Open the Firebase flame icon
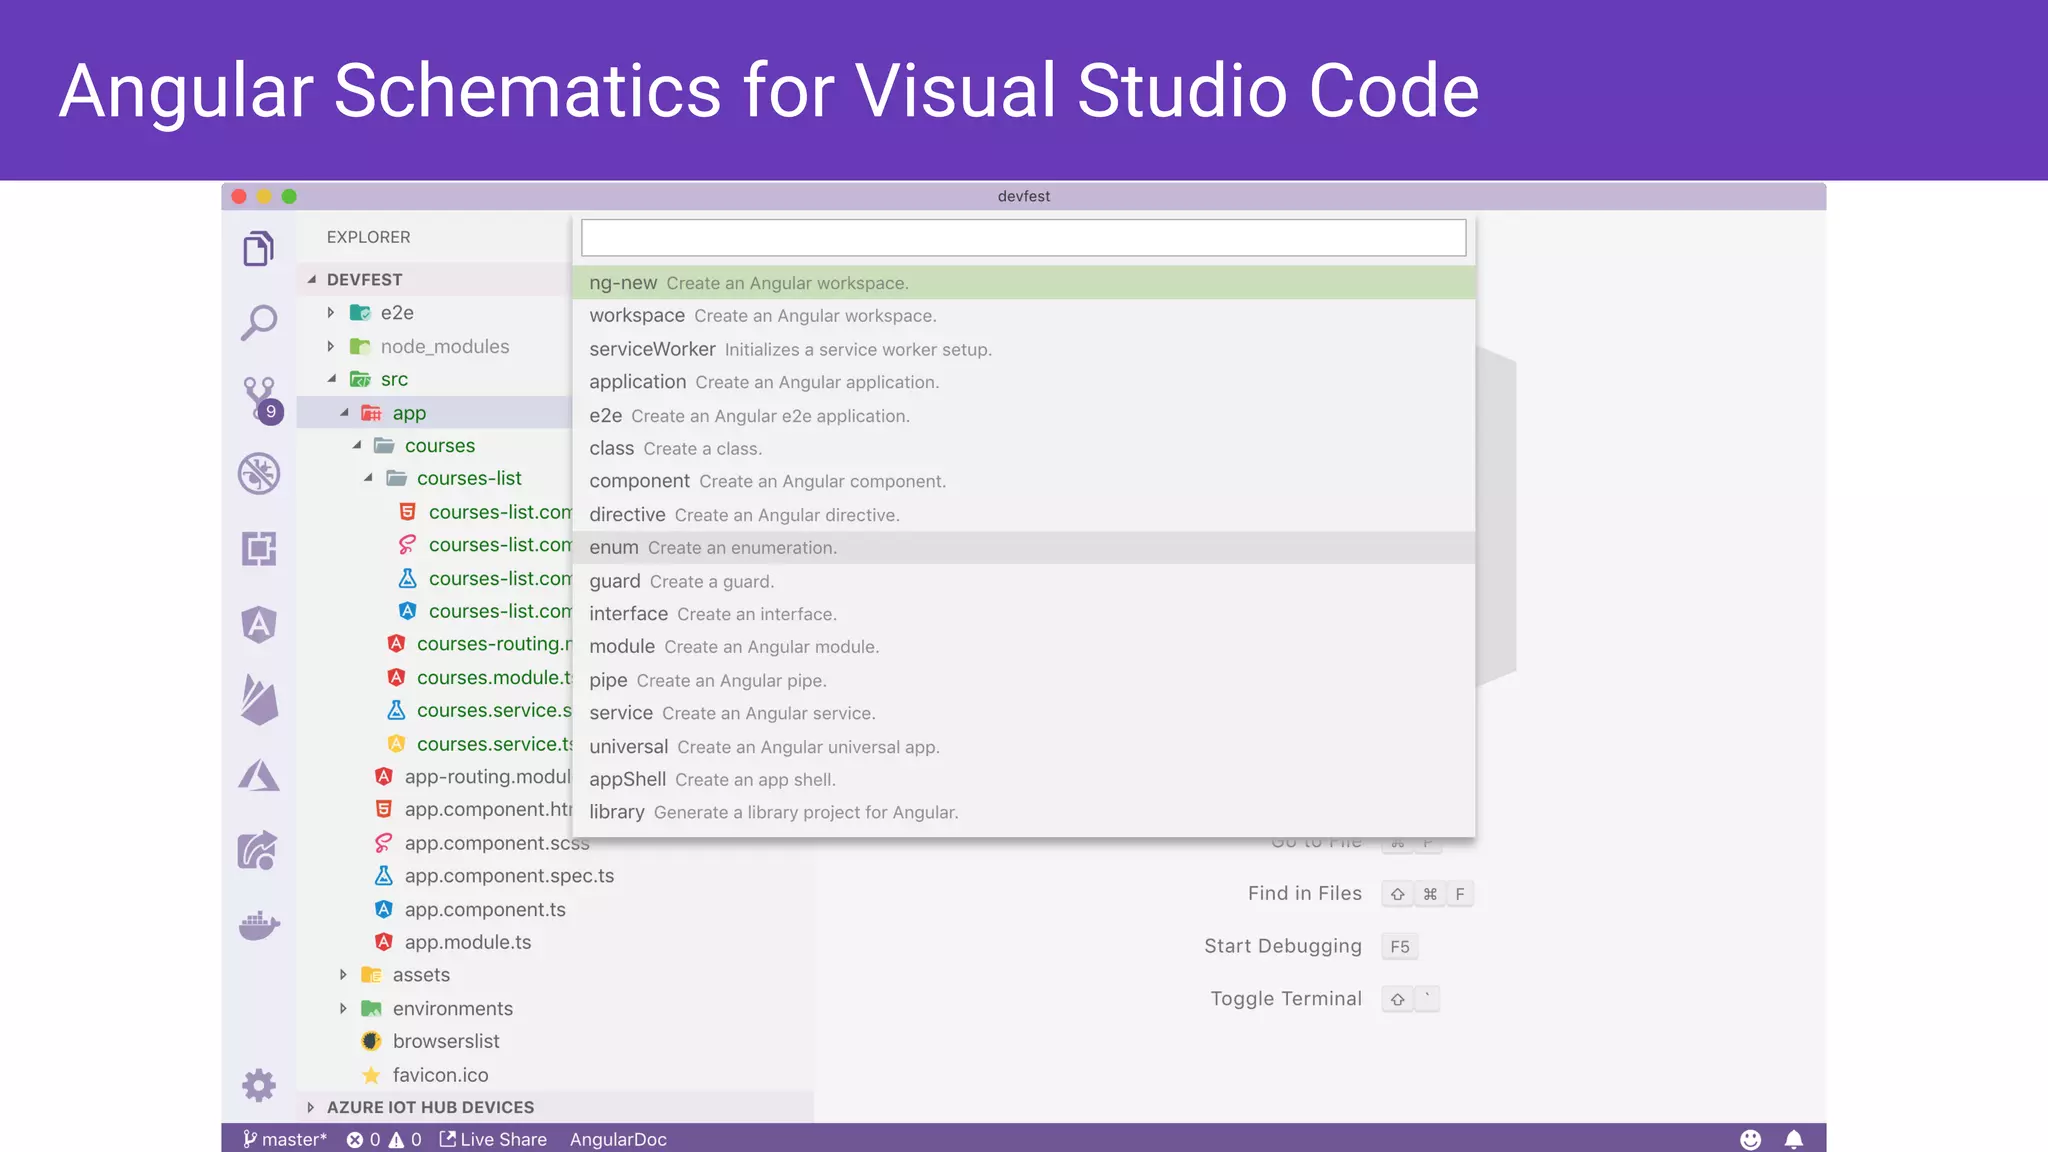Screen dimensions: 2048x1152 point(259,699)
